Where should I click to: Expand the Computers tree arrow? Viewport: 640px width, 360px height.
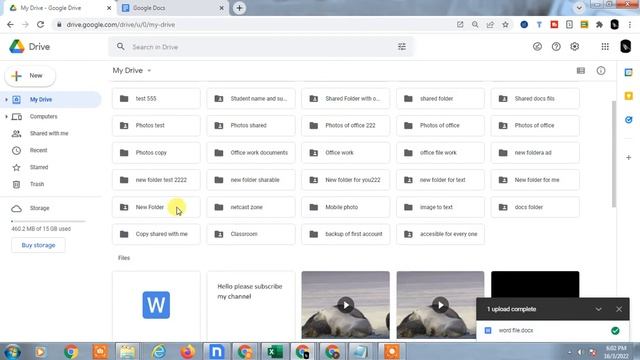point(6,117)
